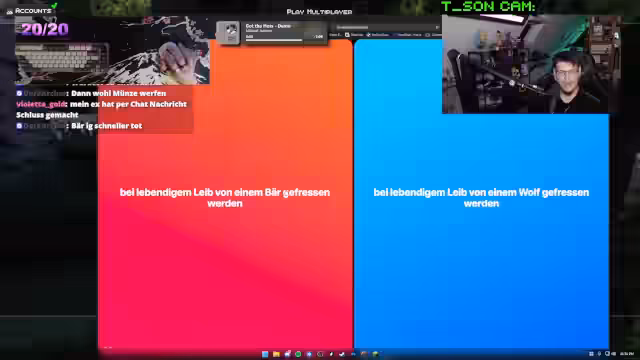
Task: Open the green Spotify taskbar icon
Action: pyautogui.click(x=298, y=354)
